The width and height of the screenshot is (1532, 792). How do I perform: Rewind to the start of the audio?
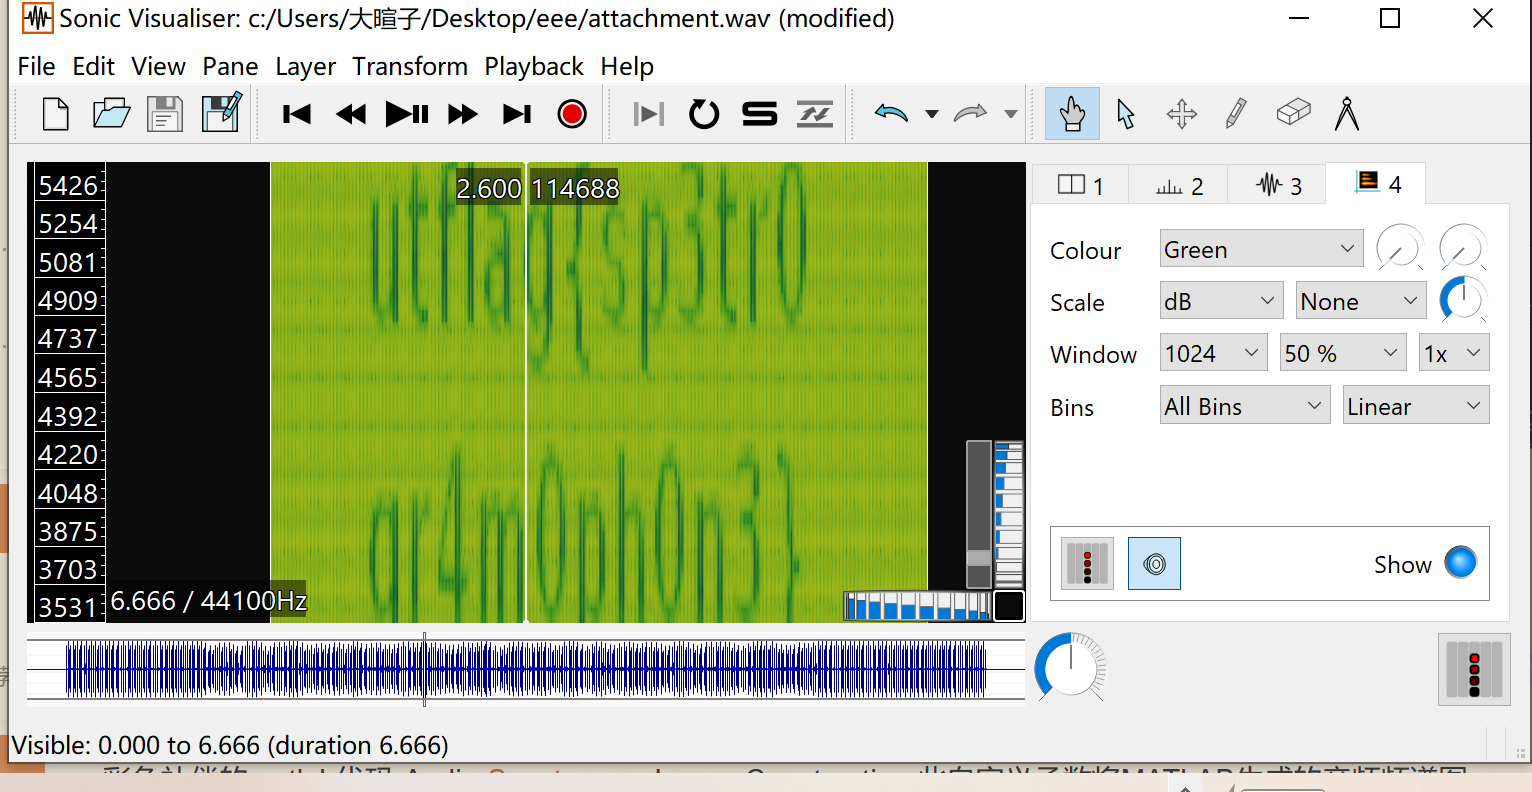297,114
